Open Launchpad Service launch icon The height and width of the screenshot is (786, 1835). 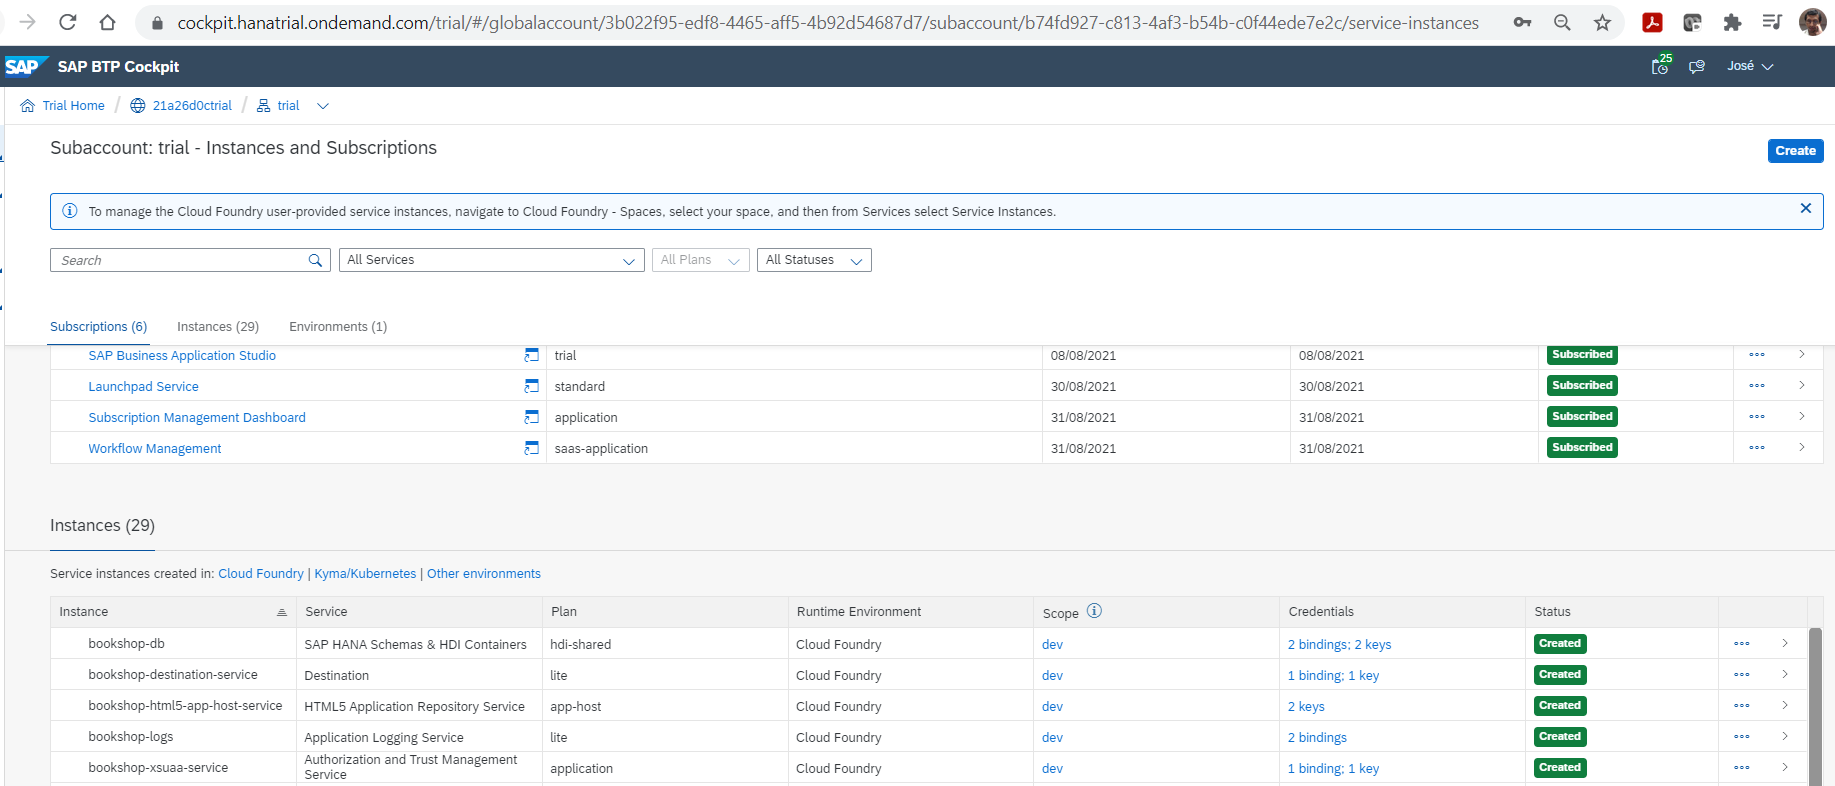pos(531,386)
